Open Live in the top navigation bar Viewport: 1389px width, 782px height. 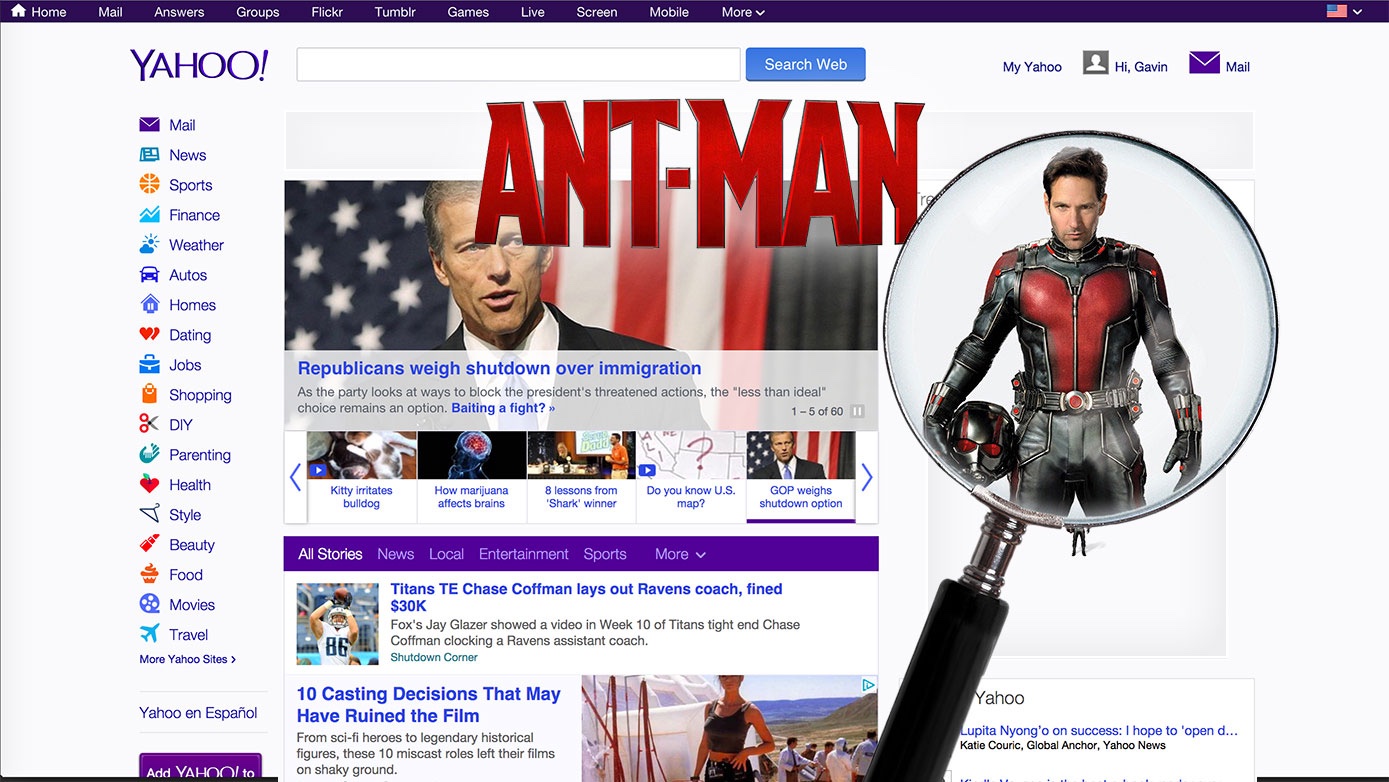pos(533,12)
